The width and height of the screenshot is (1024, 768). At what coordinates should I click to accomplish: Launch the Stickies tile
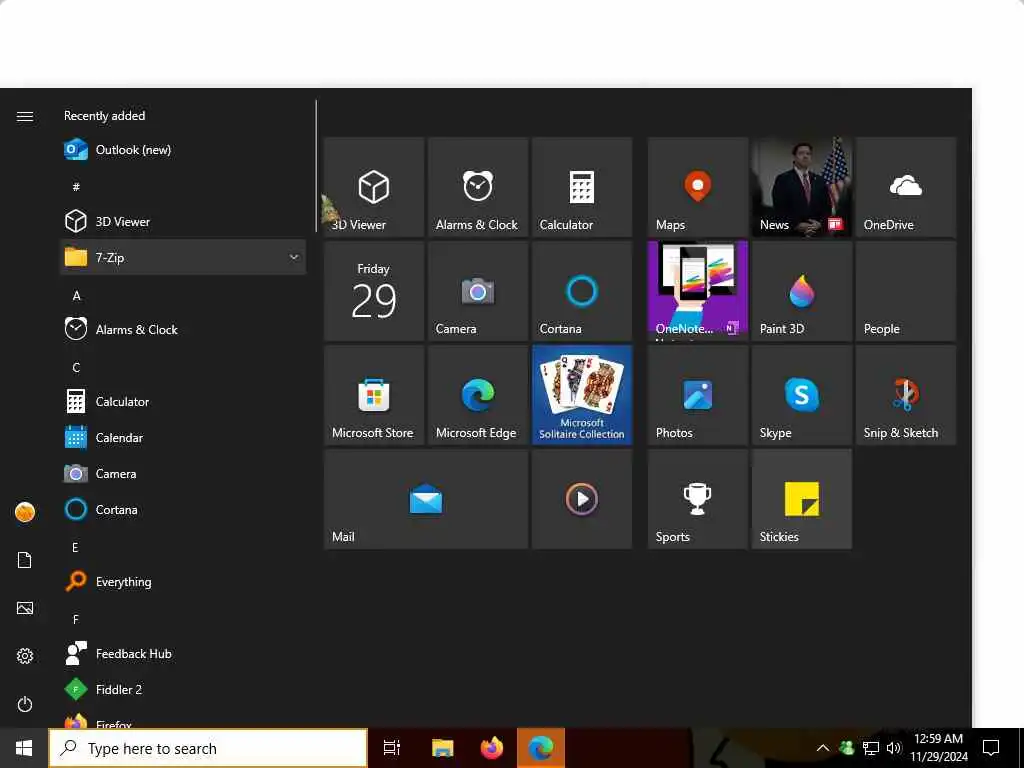click(801, 499)
